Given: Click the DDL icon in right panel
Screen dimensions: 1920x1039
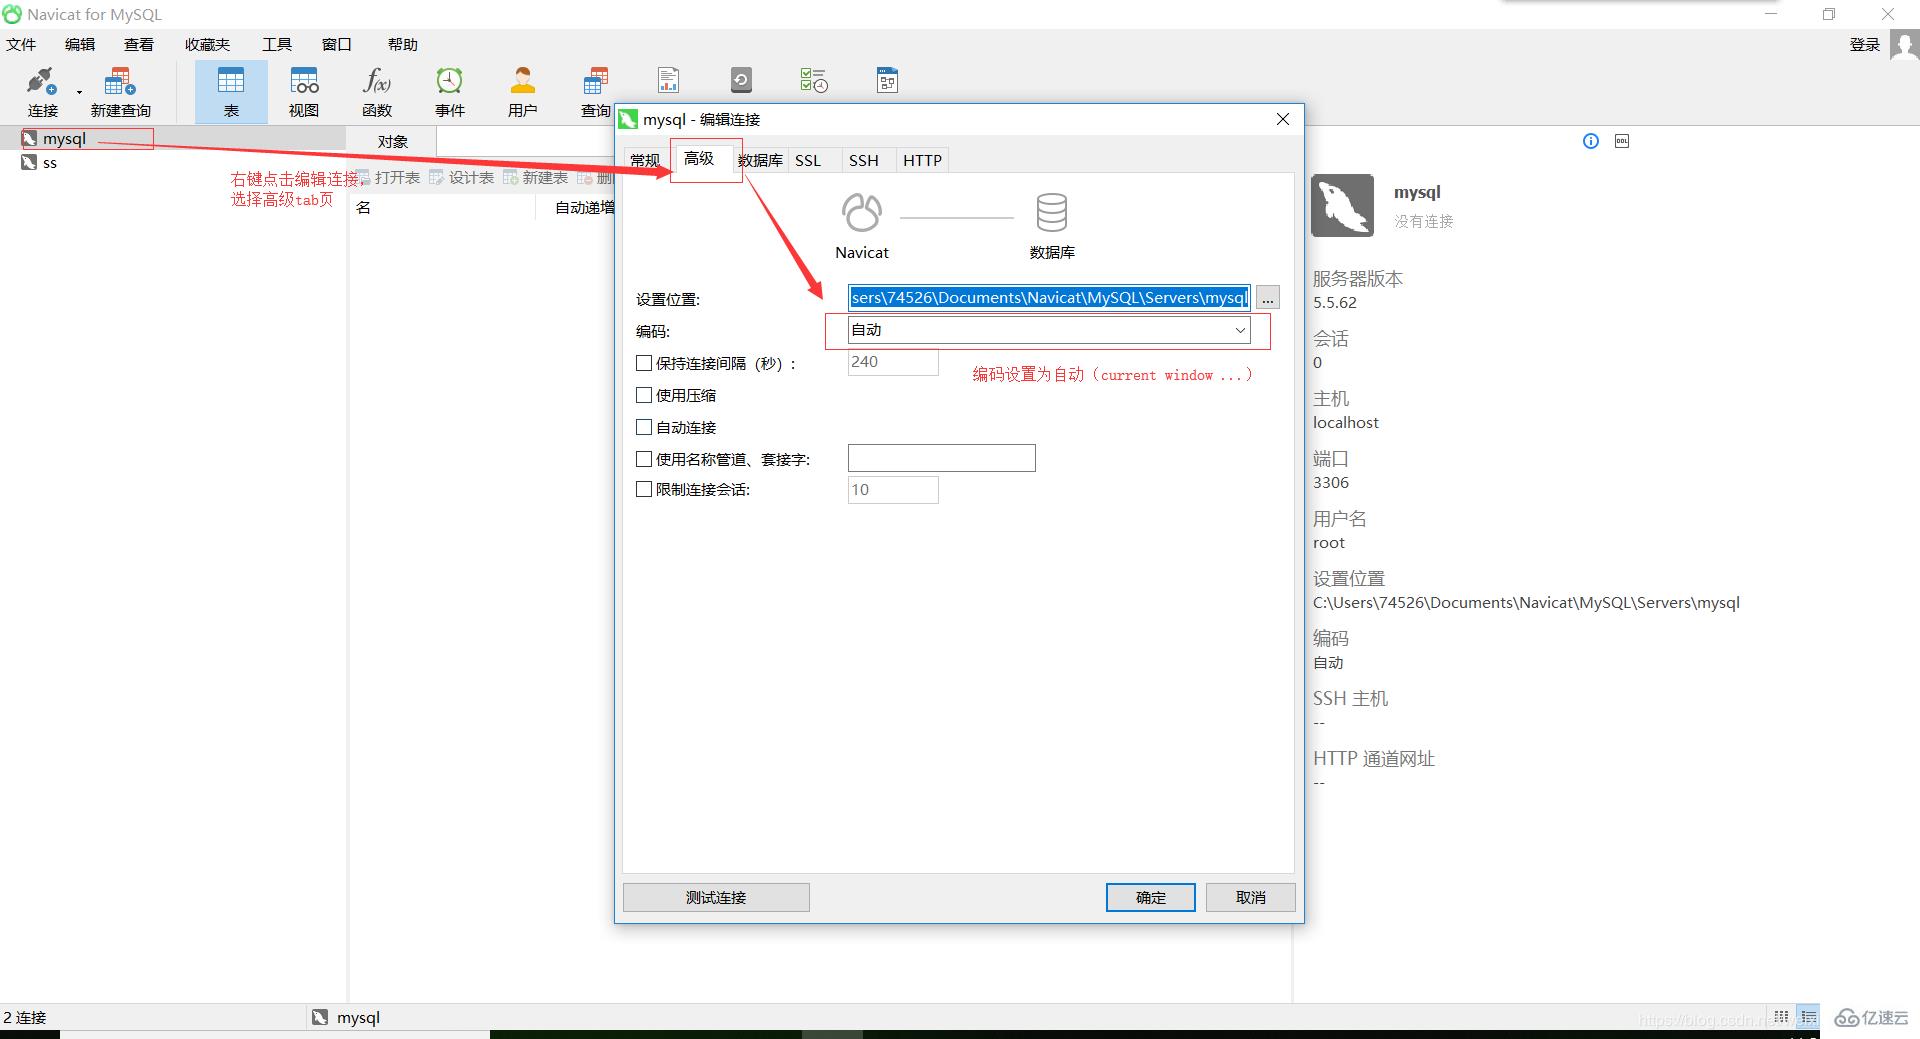Looking at the screenshot, I should pos(1622,141).
